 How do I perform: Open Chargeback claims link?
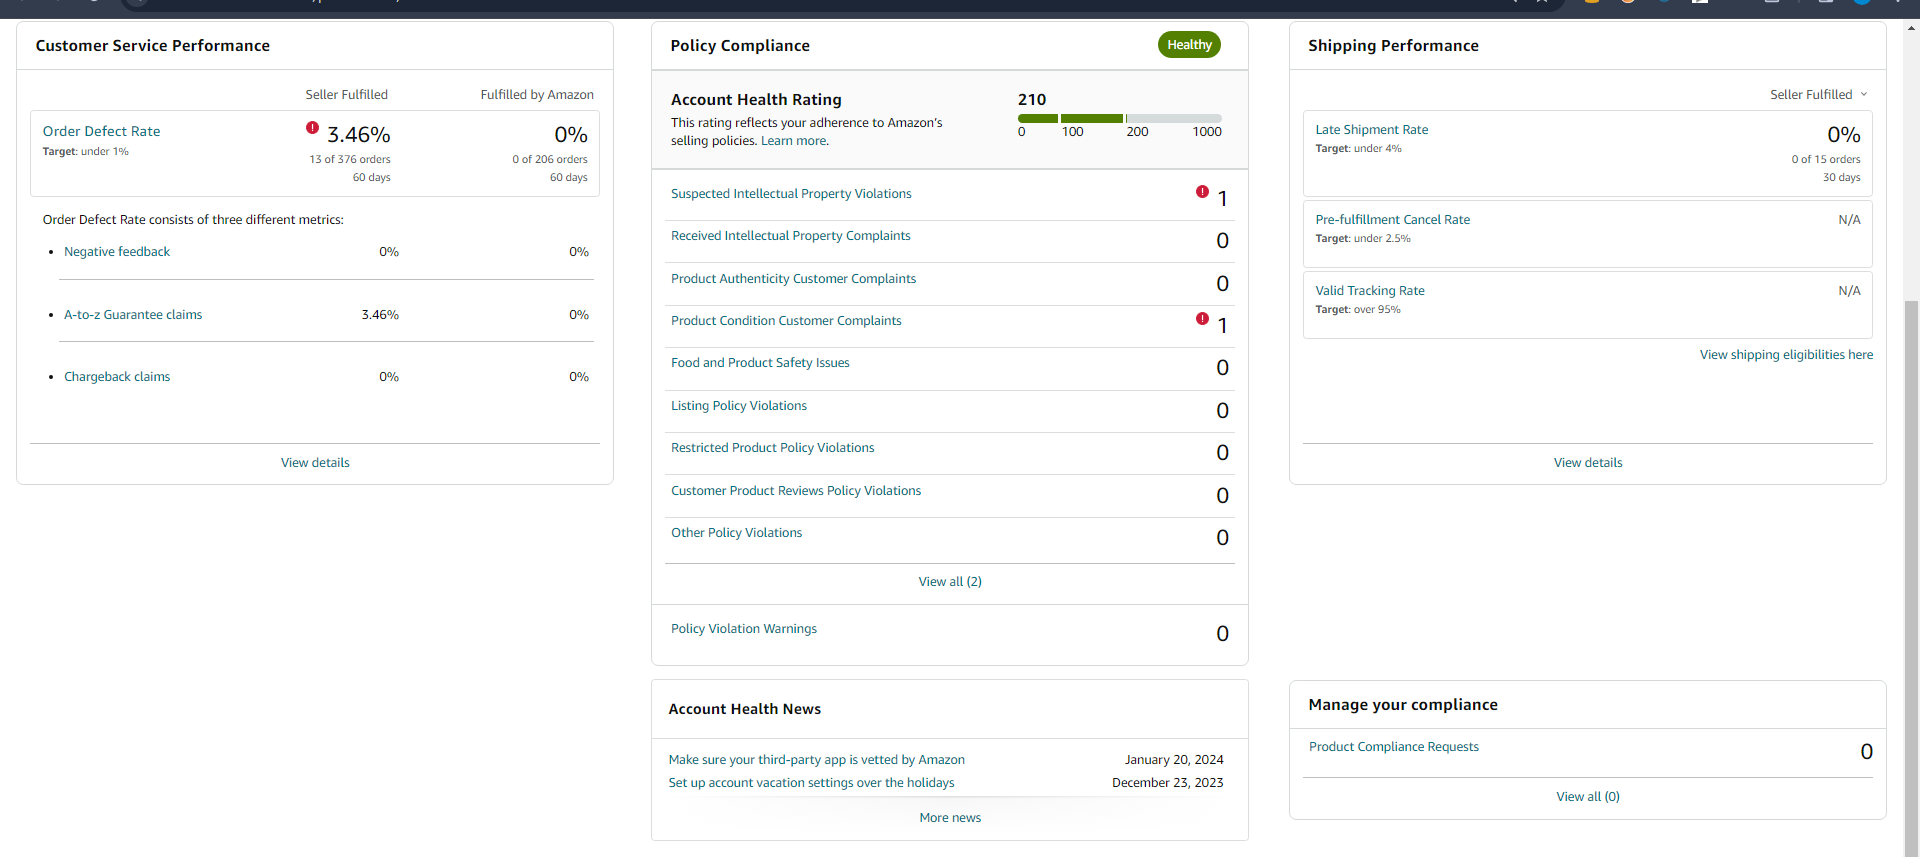click(x=117, y=377)
